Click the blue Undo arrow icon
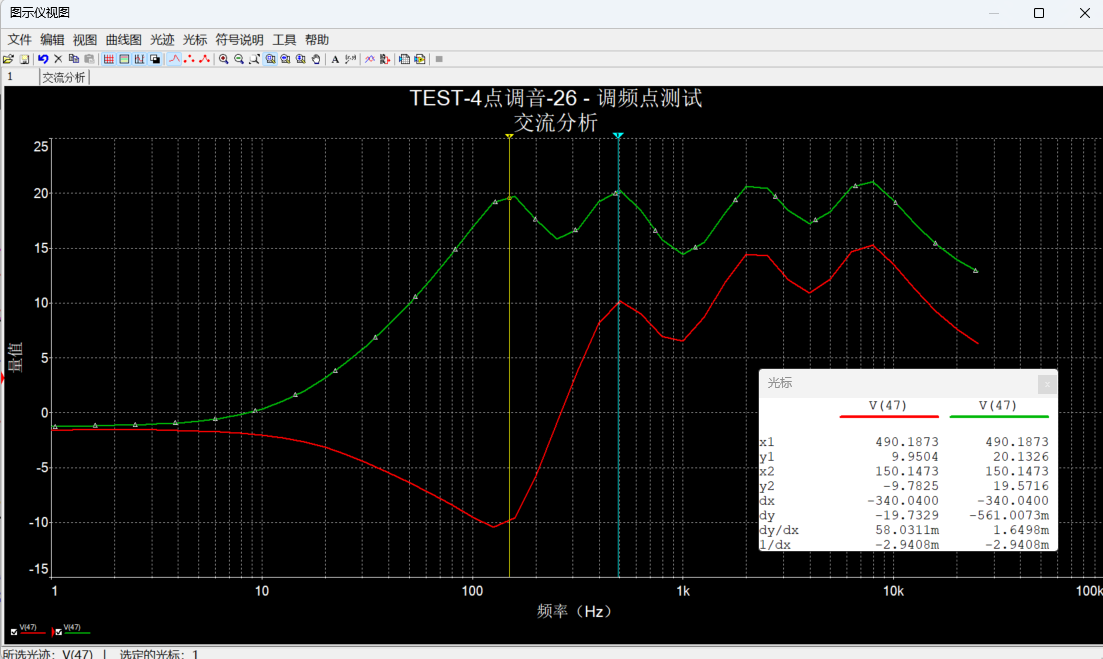1103x659 pixels. pos(43,59)
